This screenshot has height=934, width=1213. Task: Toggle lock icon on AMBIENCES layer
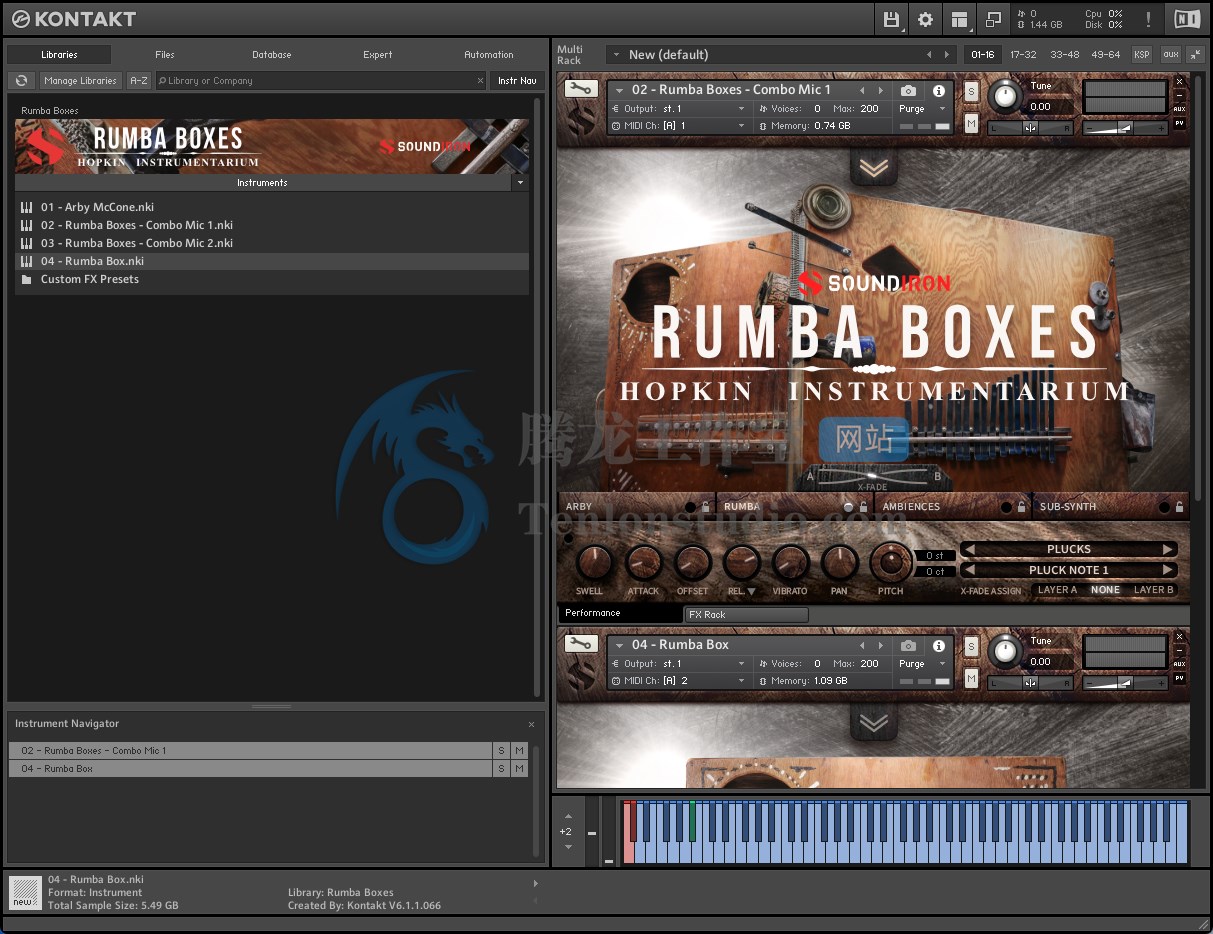(x=1021, y=507)
